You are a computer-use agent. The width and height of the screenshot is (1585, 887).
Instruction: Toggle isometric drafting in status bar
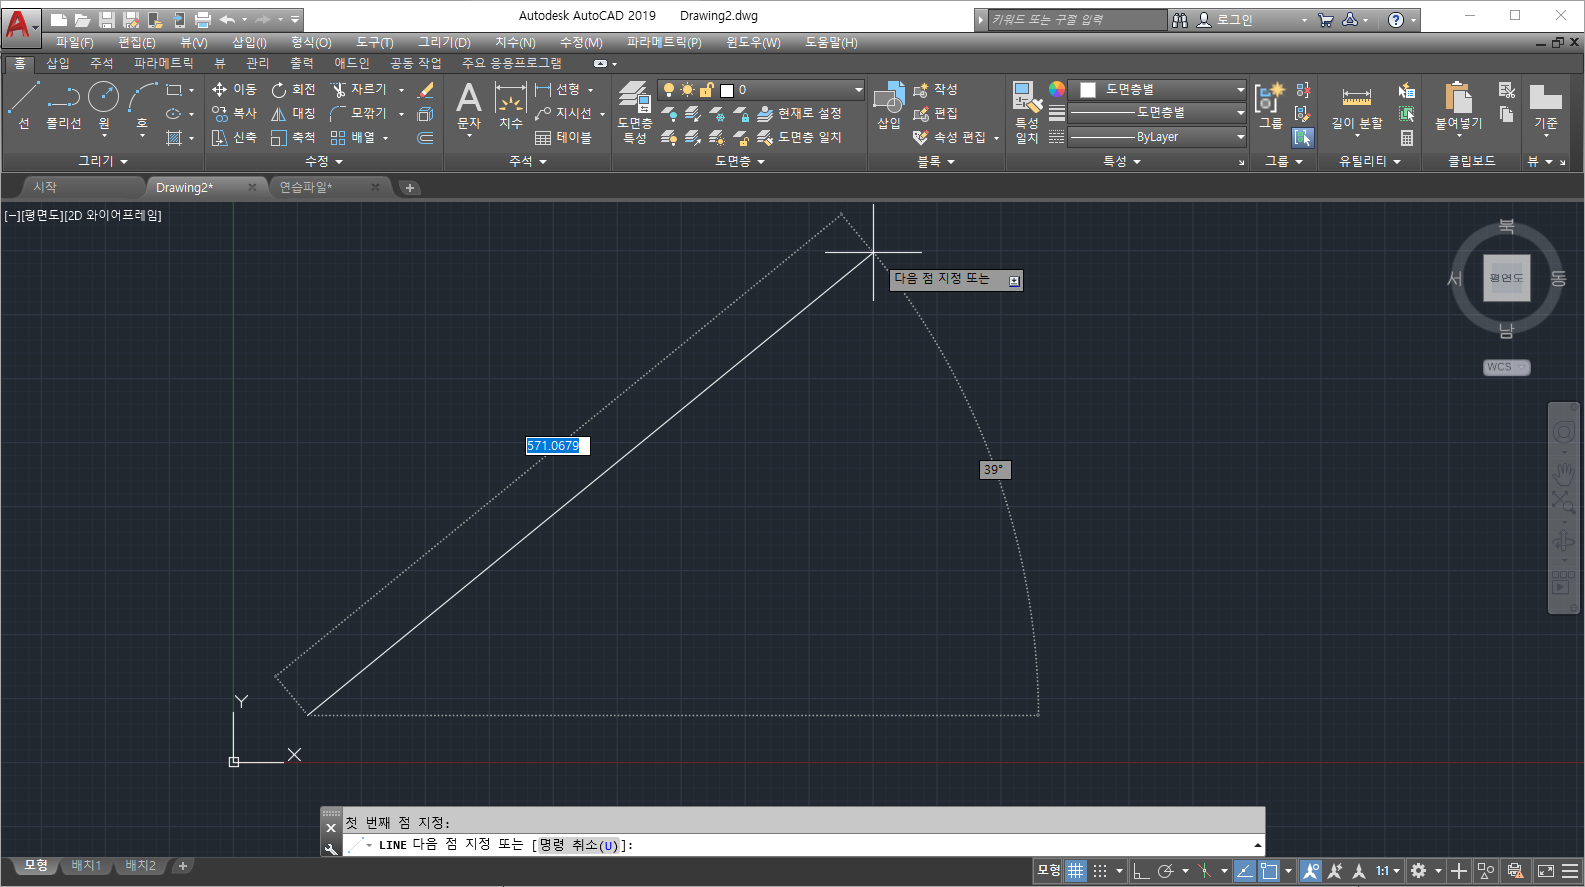(x=1205, y=871)
